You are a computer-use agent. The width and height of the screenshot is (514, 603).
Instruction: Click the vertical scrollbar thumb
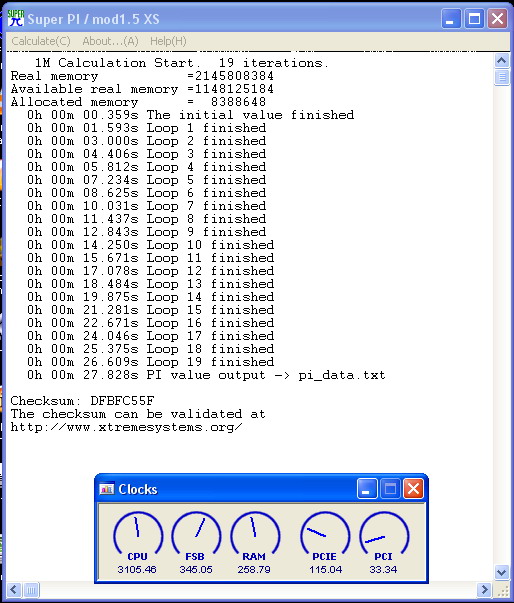[502, 77]
